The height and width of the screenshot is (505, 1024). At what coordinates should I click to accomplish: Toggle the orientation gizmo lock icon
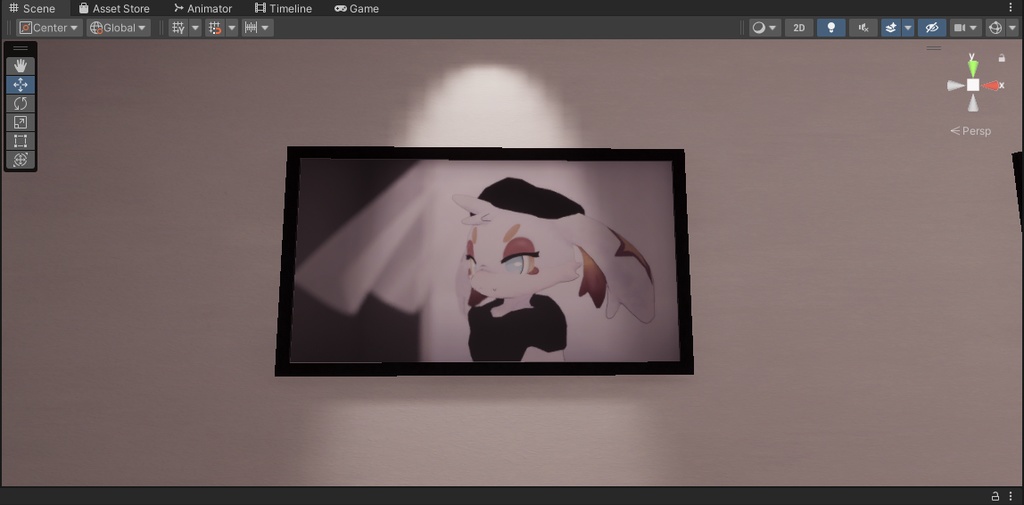click(1002, 58)
